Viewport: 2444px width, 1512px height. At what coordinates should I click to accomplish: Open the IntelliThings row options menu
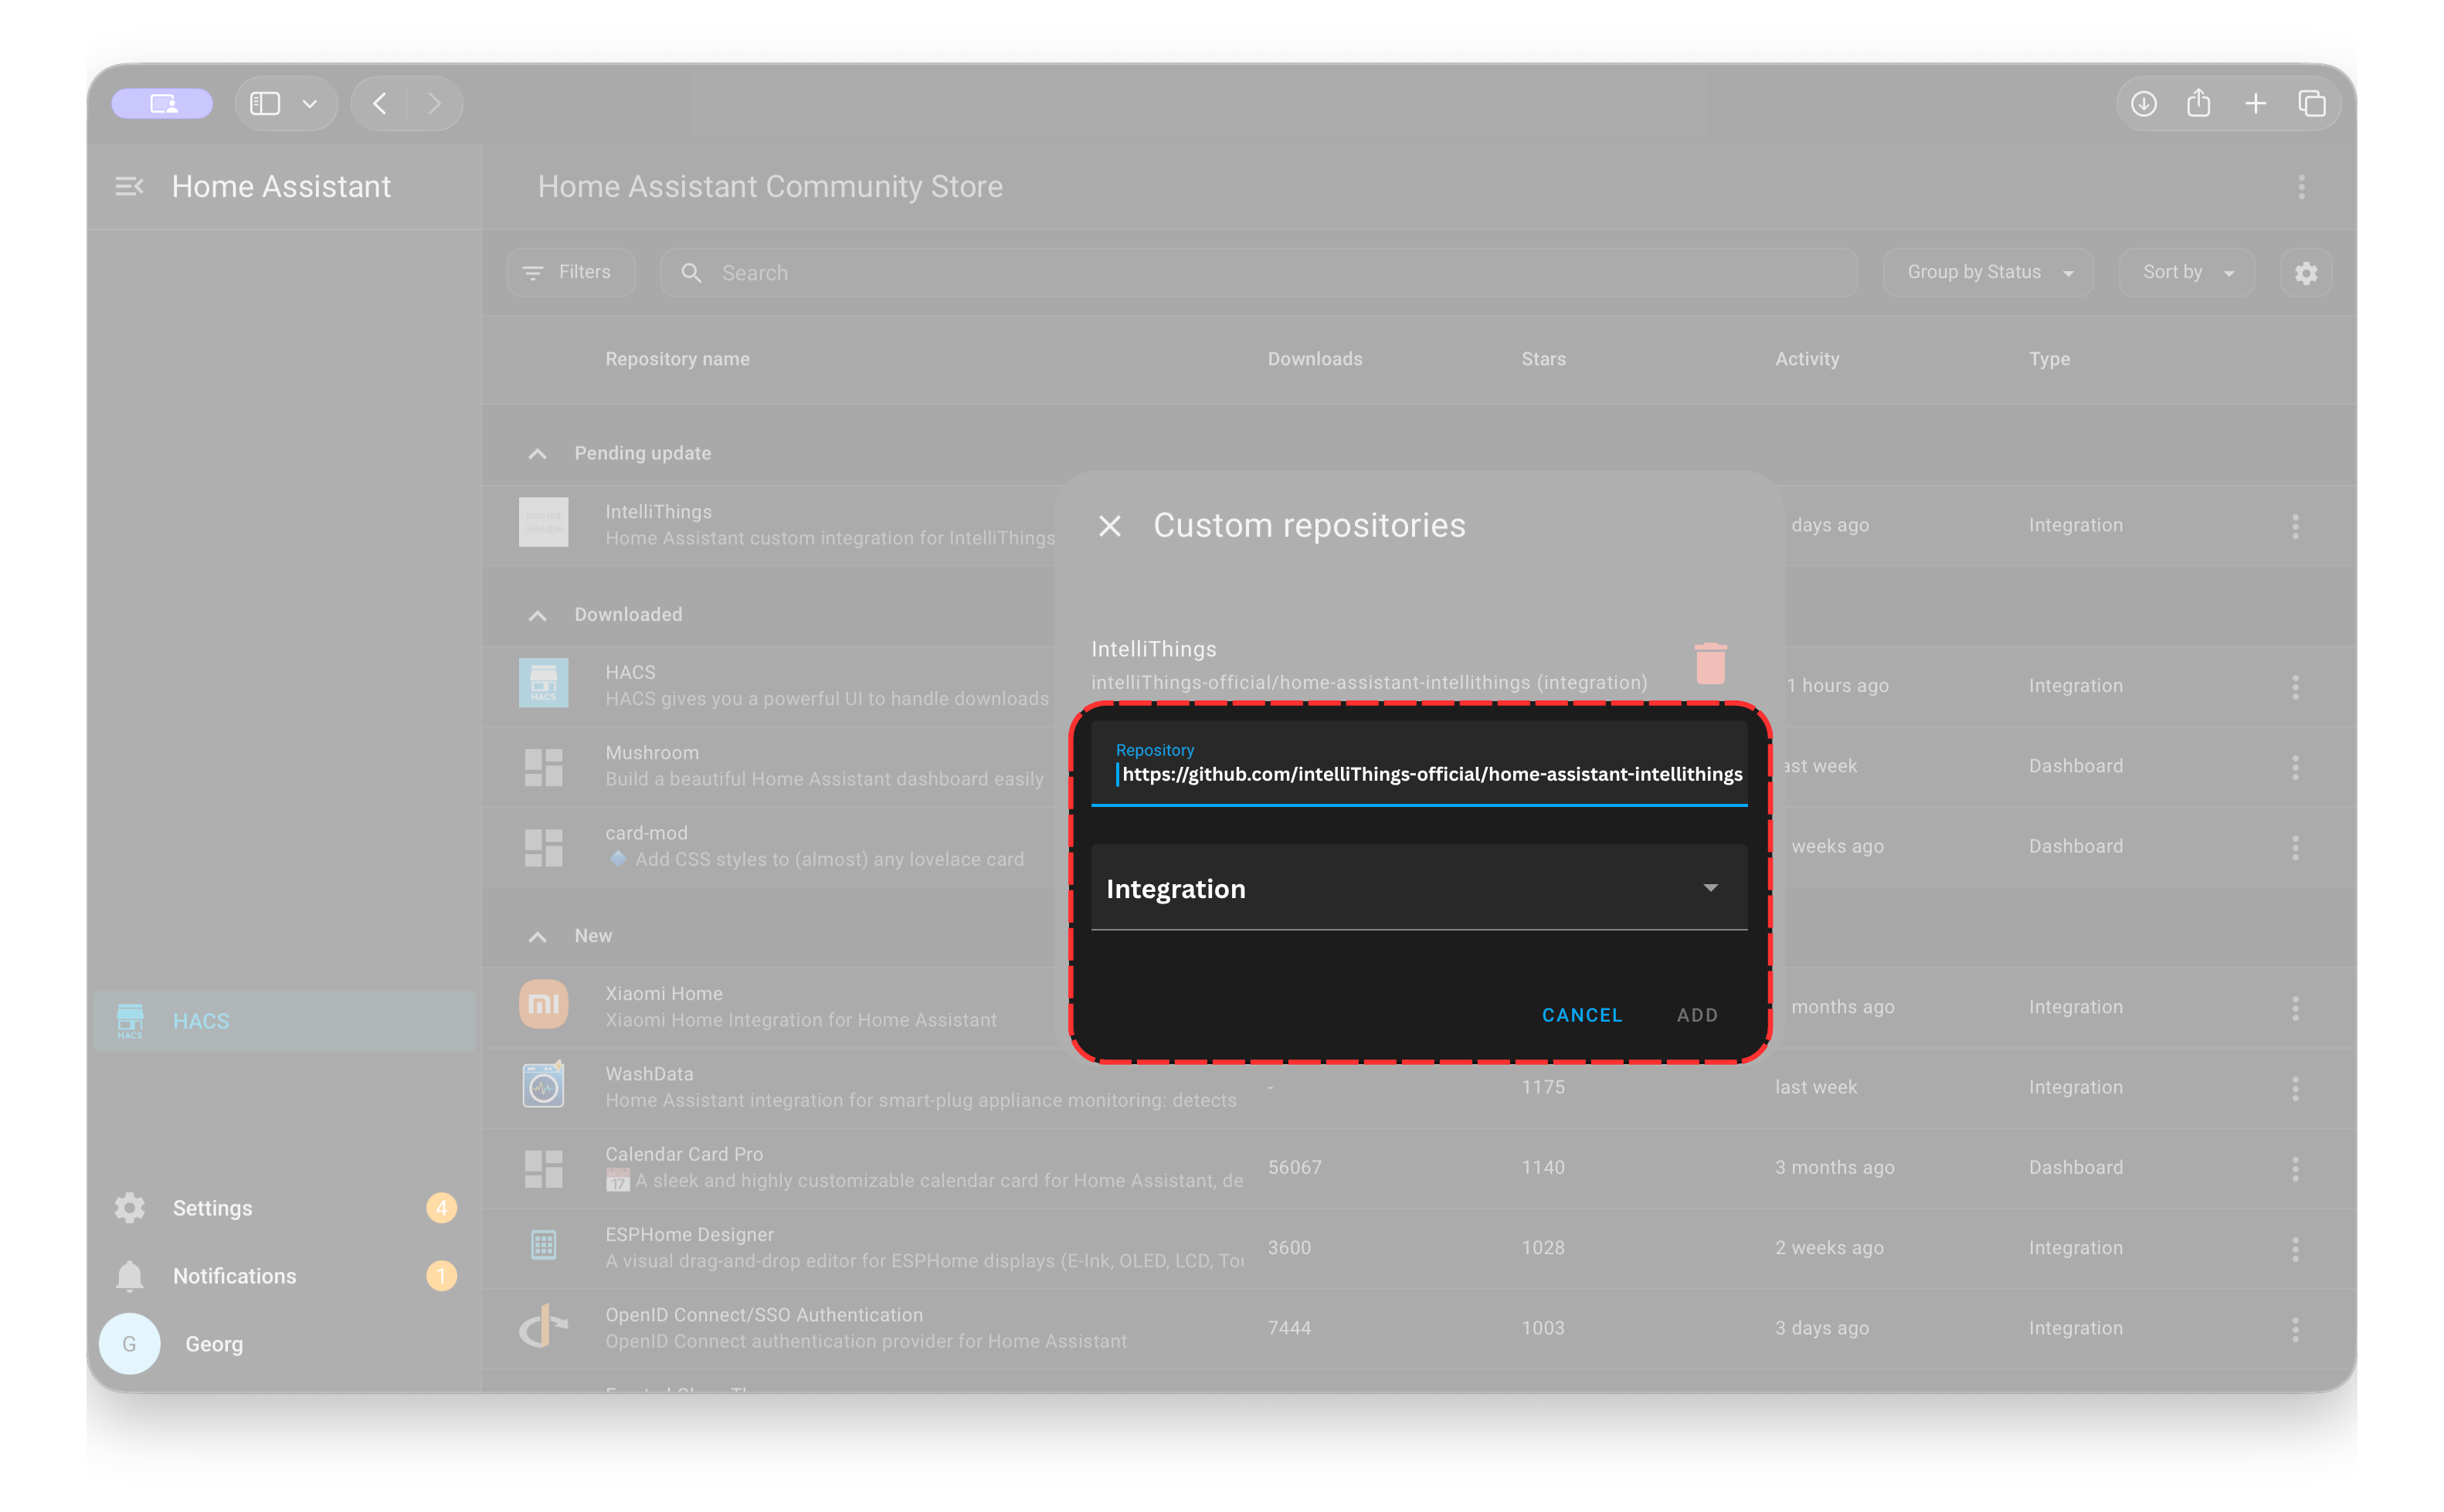pyautogui.click(x=2295, y=526)
